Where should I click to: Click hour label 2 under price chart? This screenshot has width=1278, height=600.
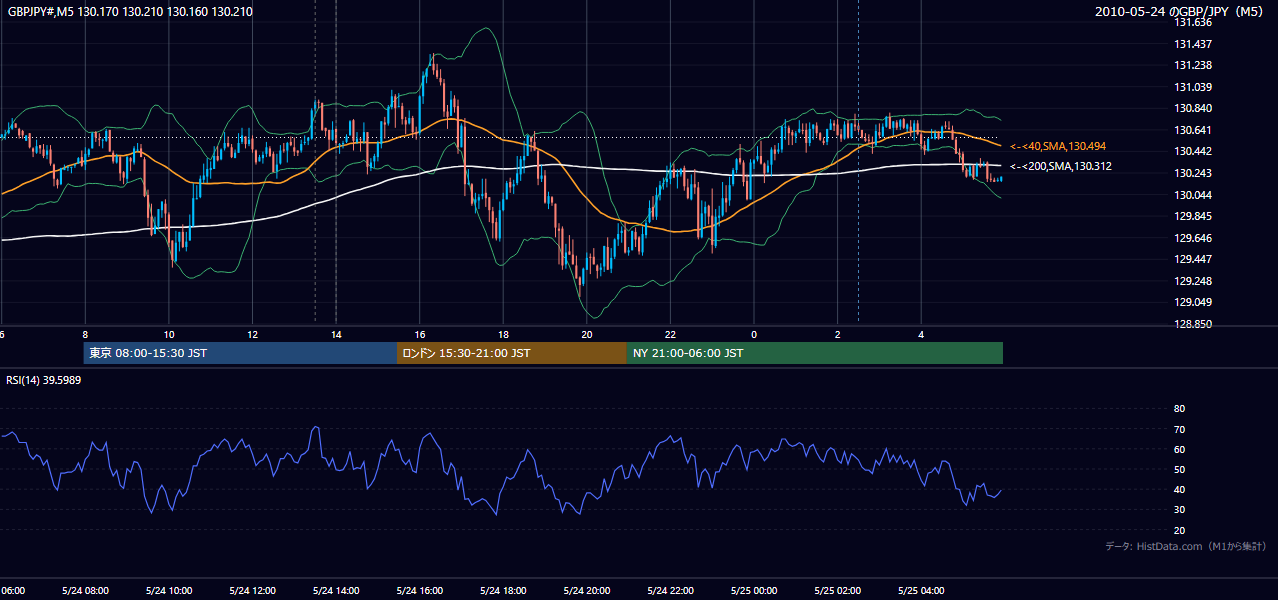[x=837, y=335]
